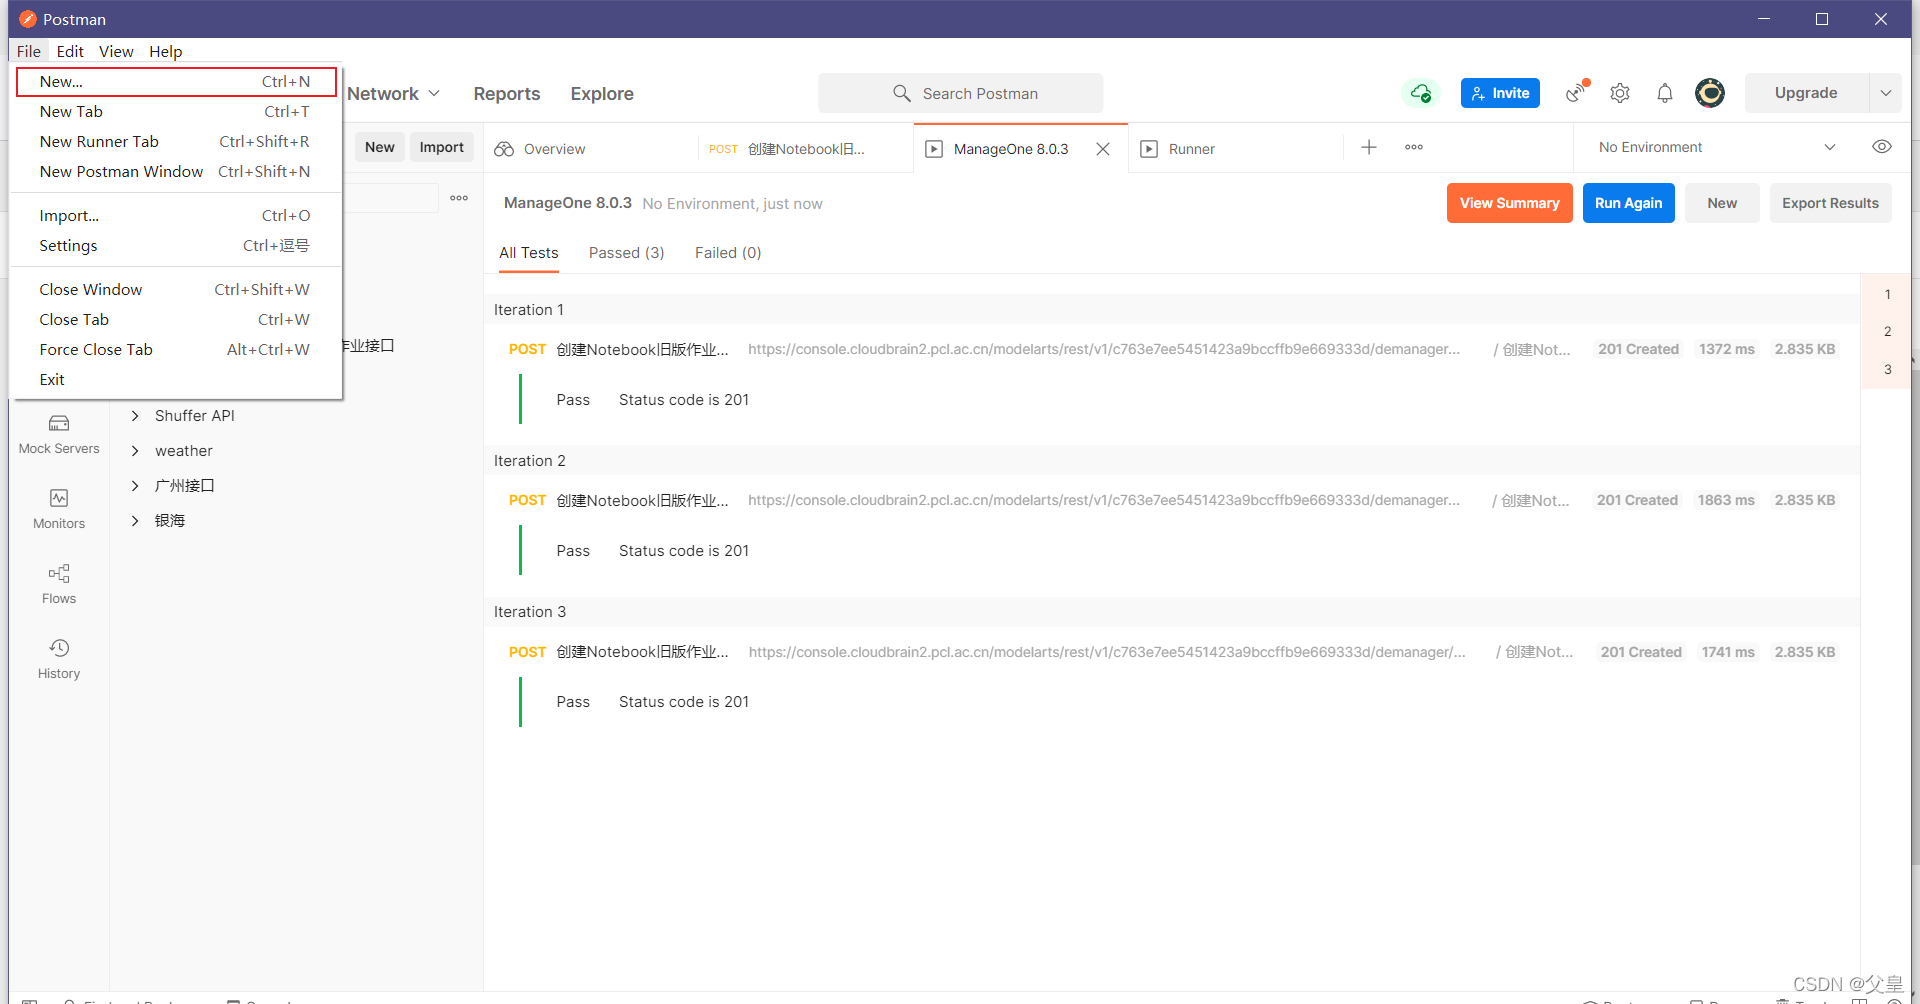The width and height of the screenshot is (1920, 1004).
Task: Expand the 银海 collection
Action: point(135,521)
